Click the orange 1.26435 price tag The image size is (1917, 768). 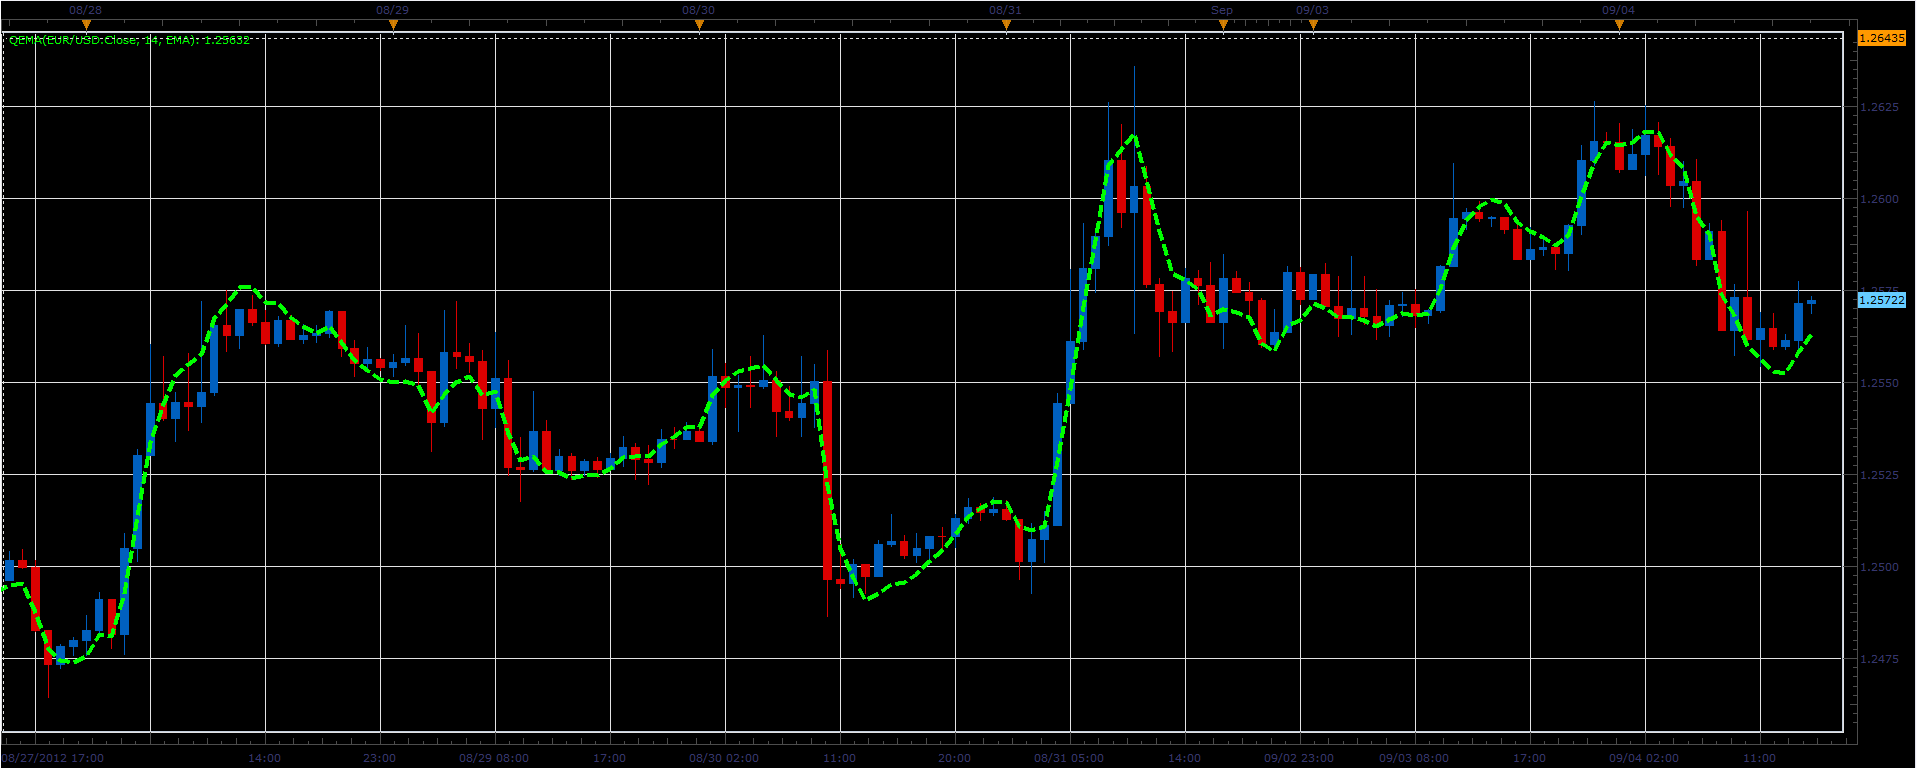1881,38
